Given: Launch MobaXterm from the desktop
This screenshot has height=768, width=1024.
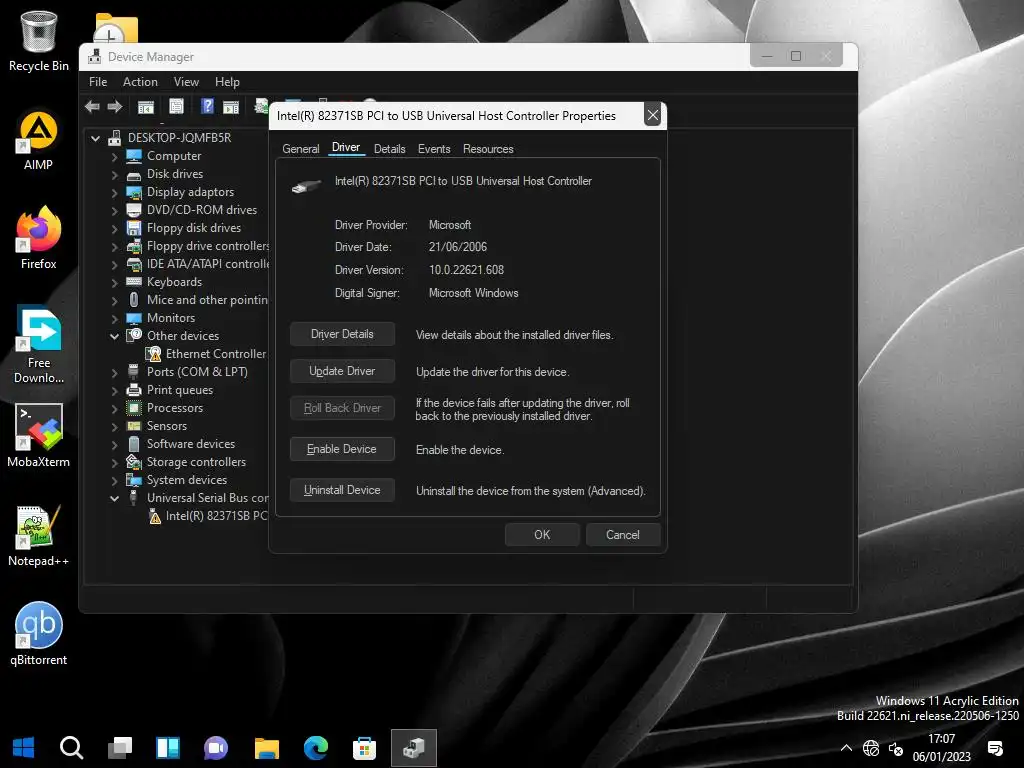Looking at the screenshot, I should click(39, 436).
